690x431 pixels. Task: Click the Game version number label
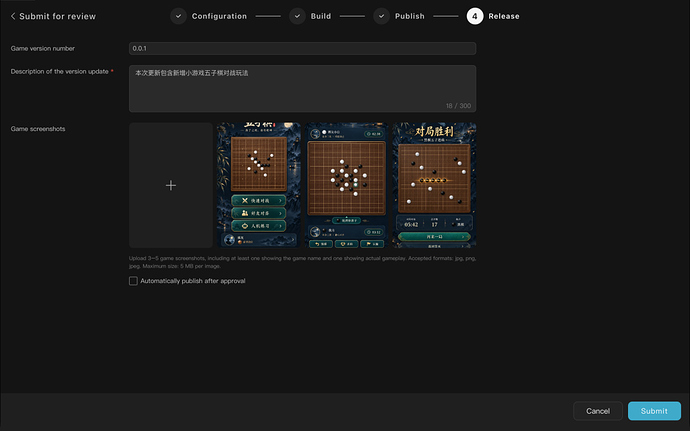43,48
